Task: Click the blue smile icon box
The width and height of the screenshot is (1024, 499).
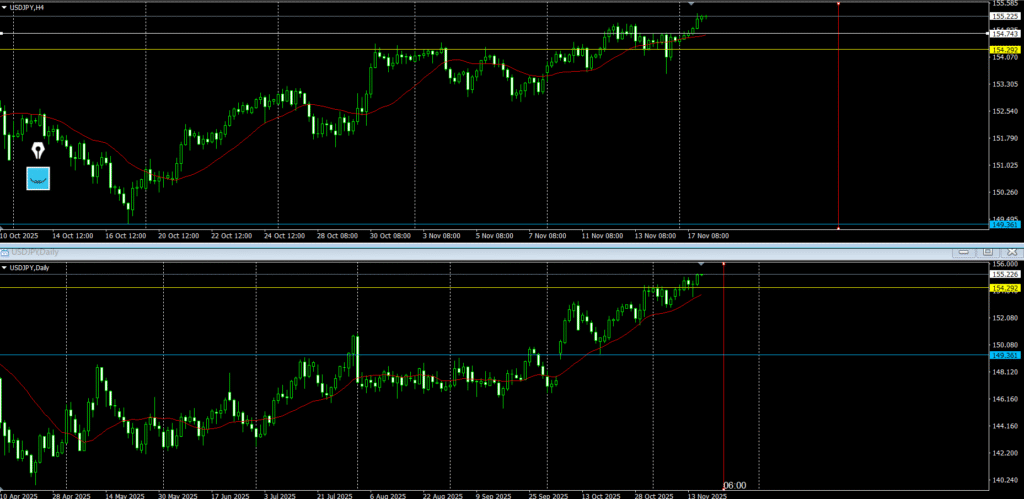Action: click(x=38, y=179)
